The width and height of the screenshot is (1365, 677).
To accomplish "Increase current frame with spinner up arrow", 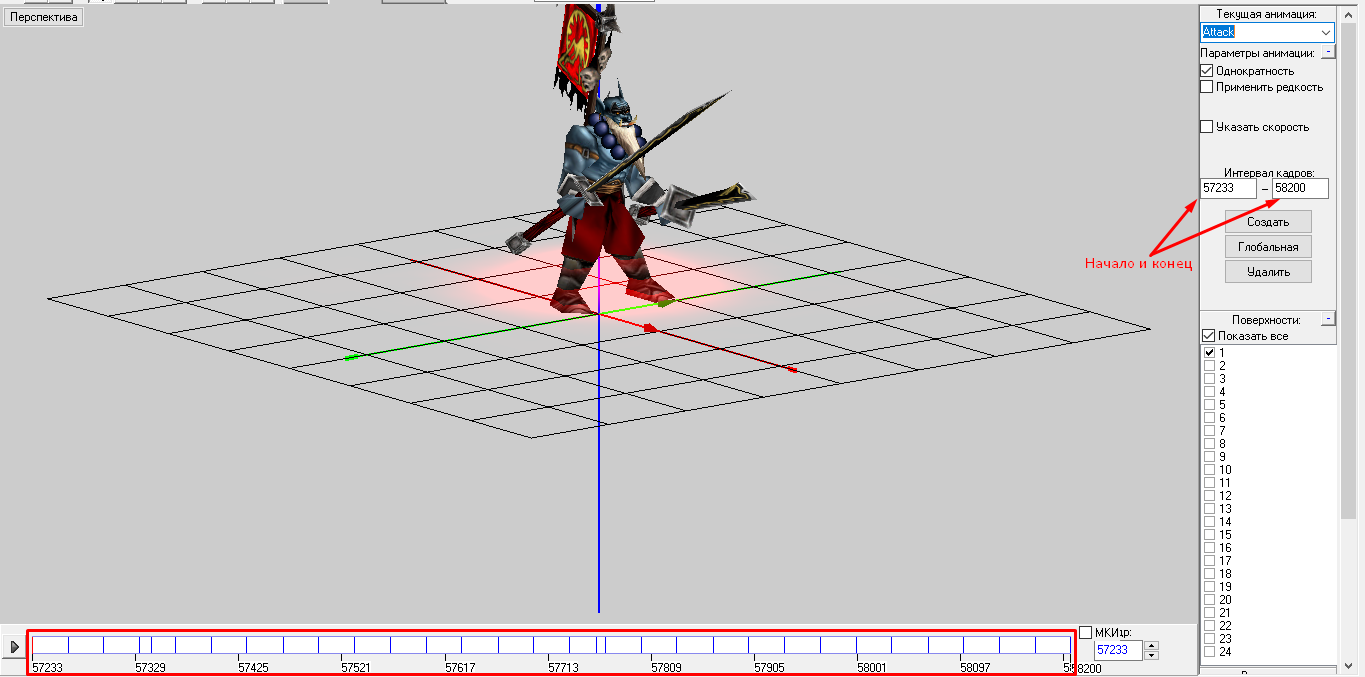I will coord(1151,645).
